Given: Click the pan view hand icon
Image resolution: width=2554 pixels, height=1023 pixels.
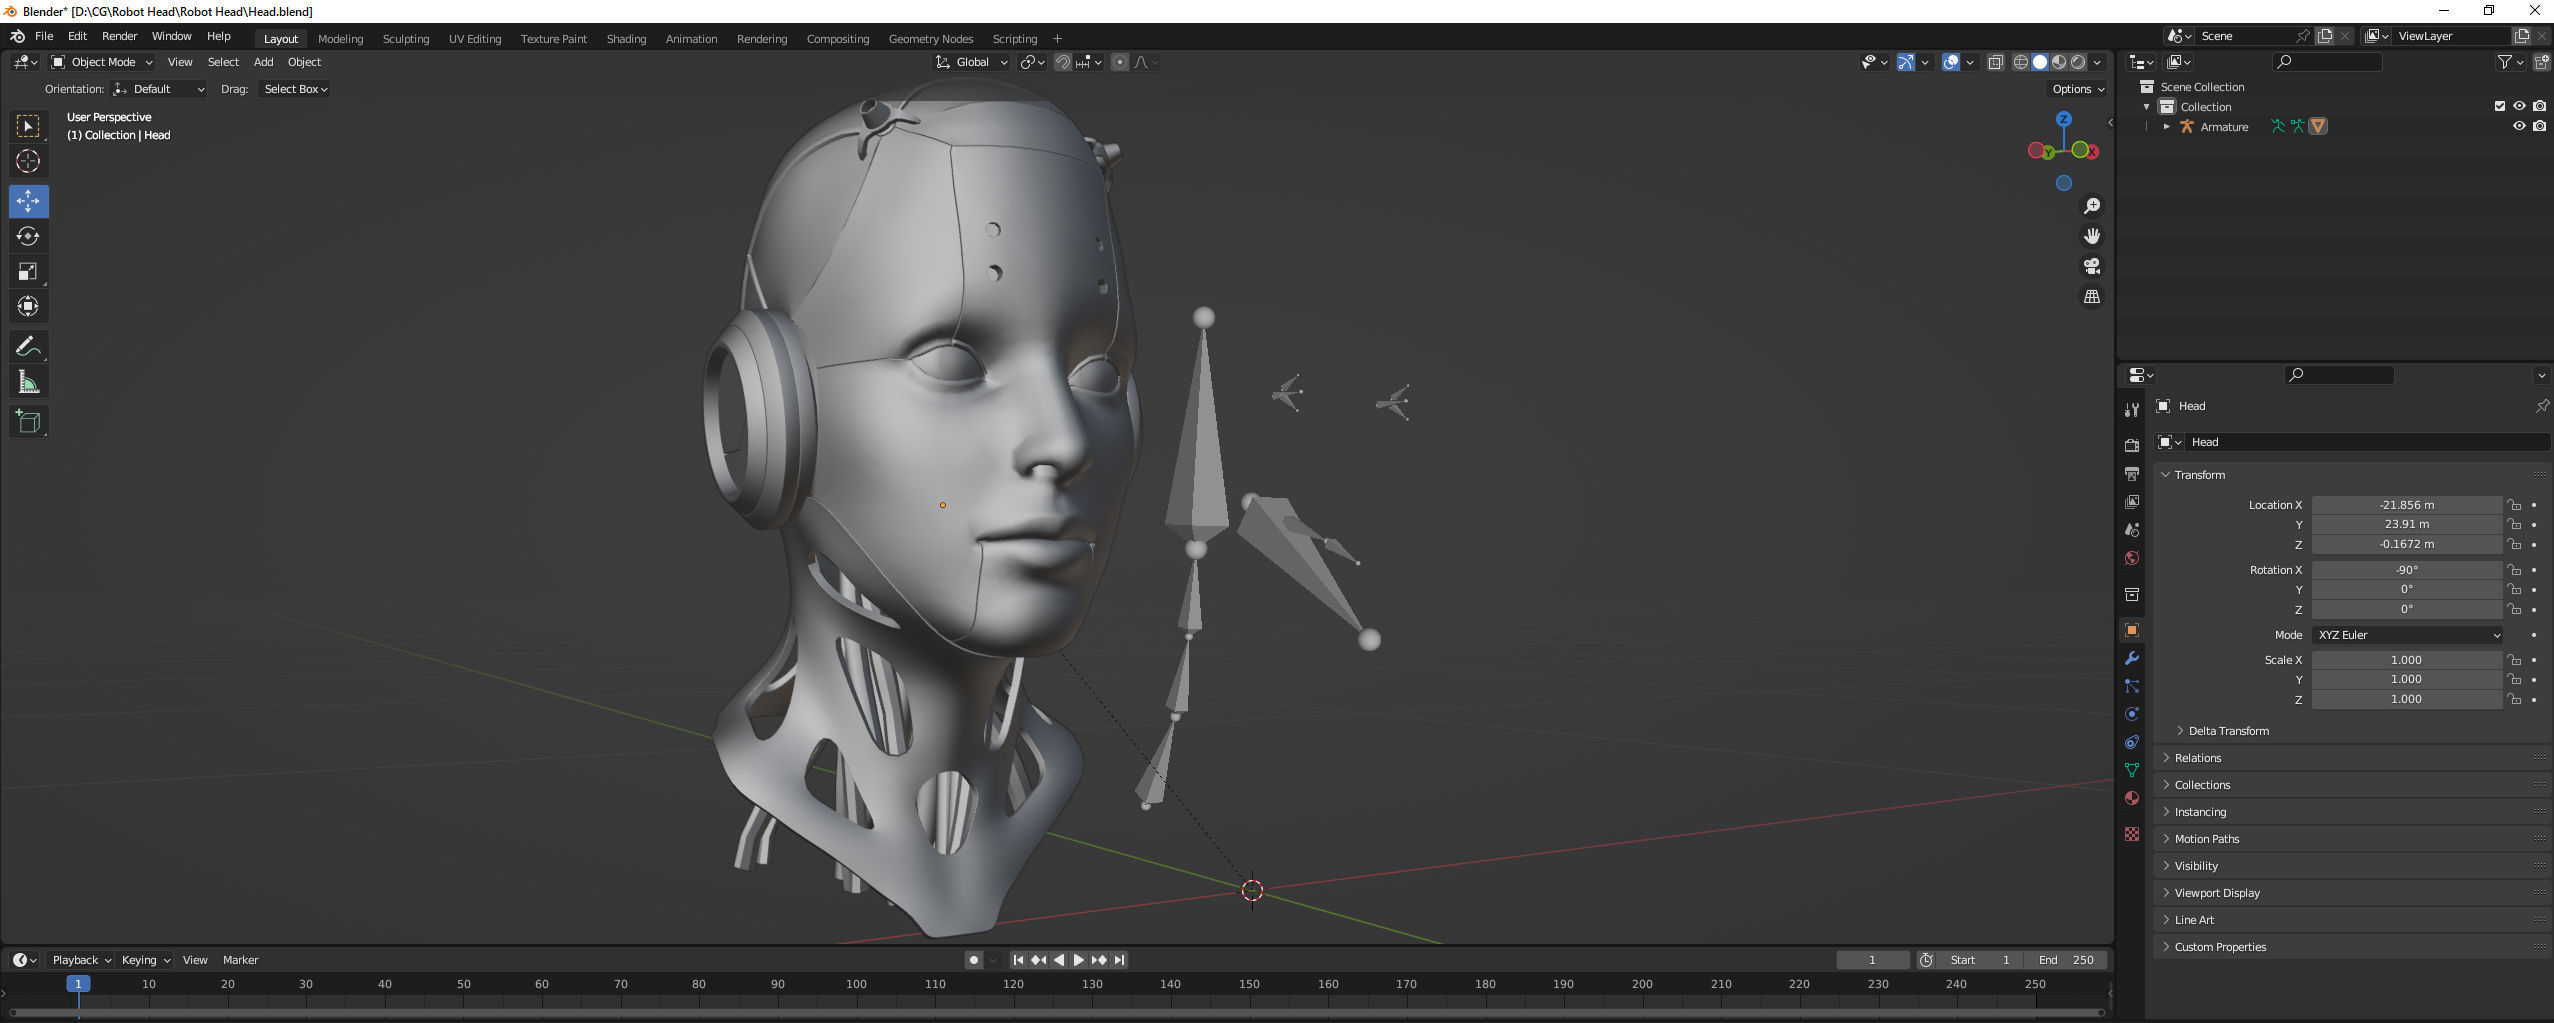Looking at the screenshot, I should click(2091, 236).
